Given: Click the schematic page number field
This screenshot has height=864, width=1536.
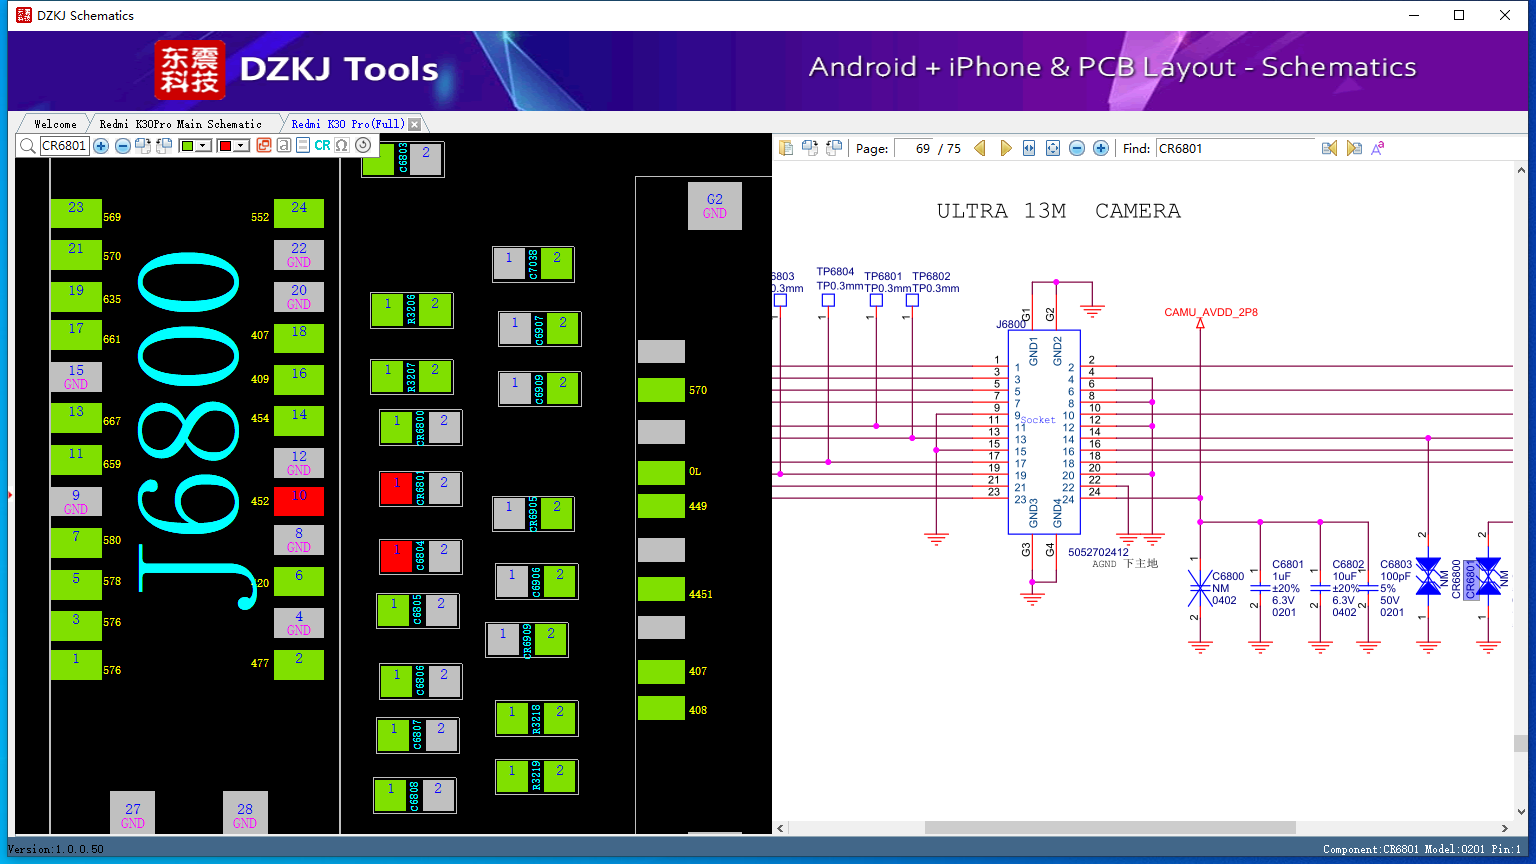Looking at the screenshot, I should click(913, 148).
